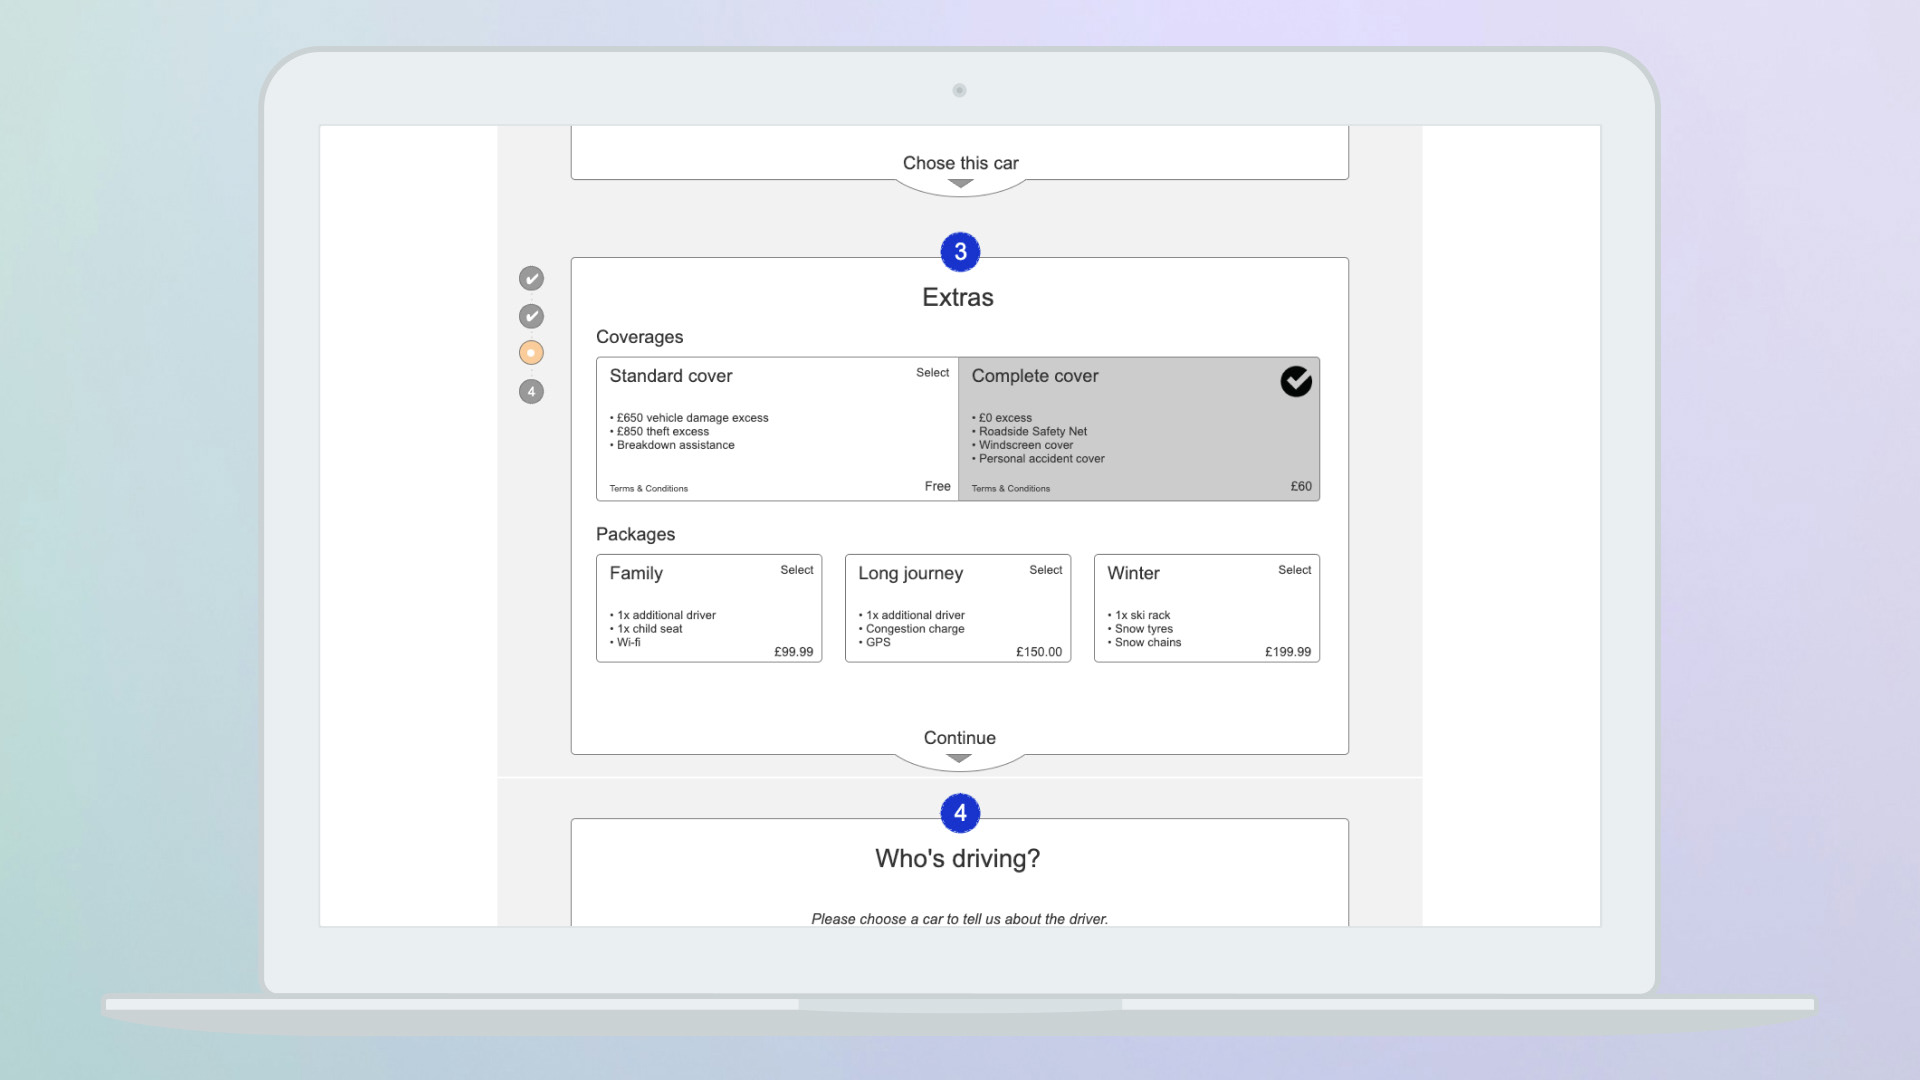Click the Extras section heading

(x=957, y=298)
